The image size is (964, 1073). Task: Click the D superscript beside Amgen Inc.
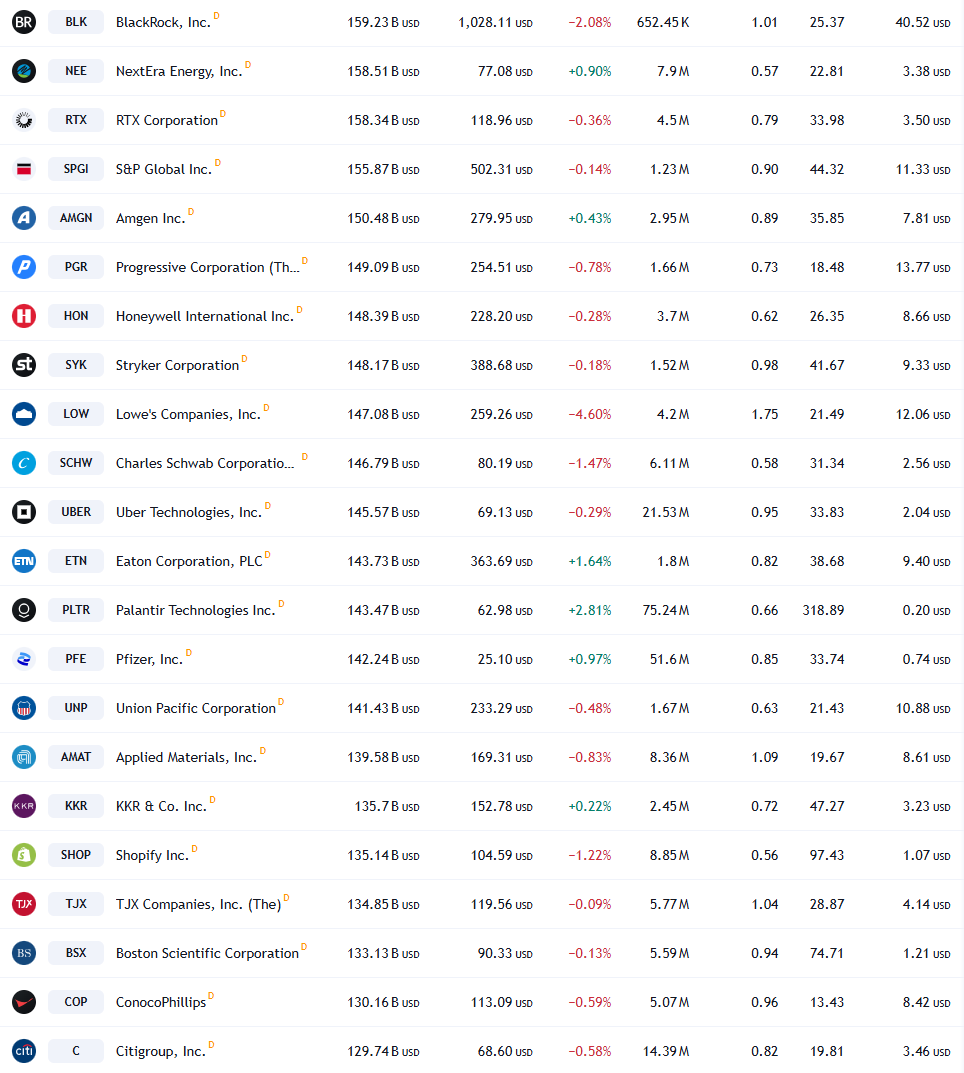[191, 211]
